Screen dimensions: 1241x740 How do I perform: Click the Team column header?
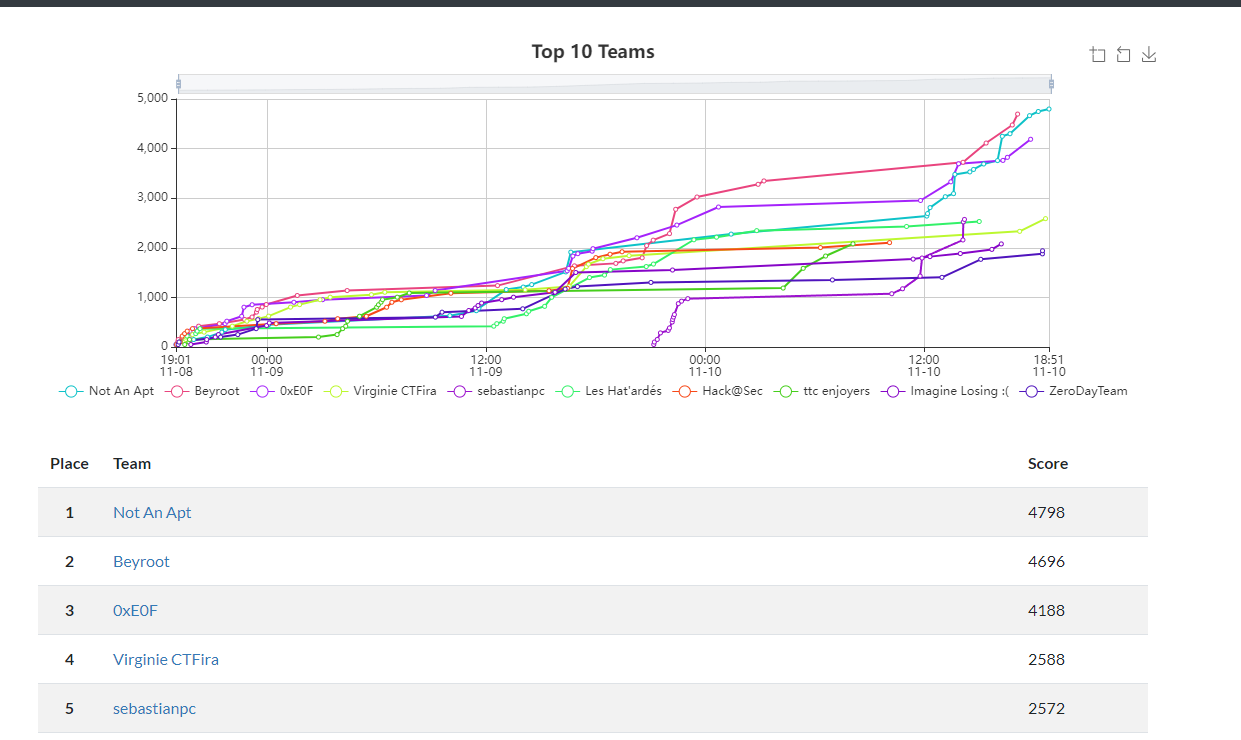point(132,463)
